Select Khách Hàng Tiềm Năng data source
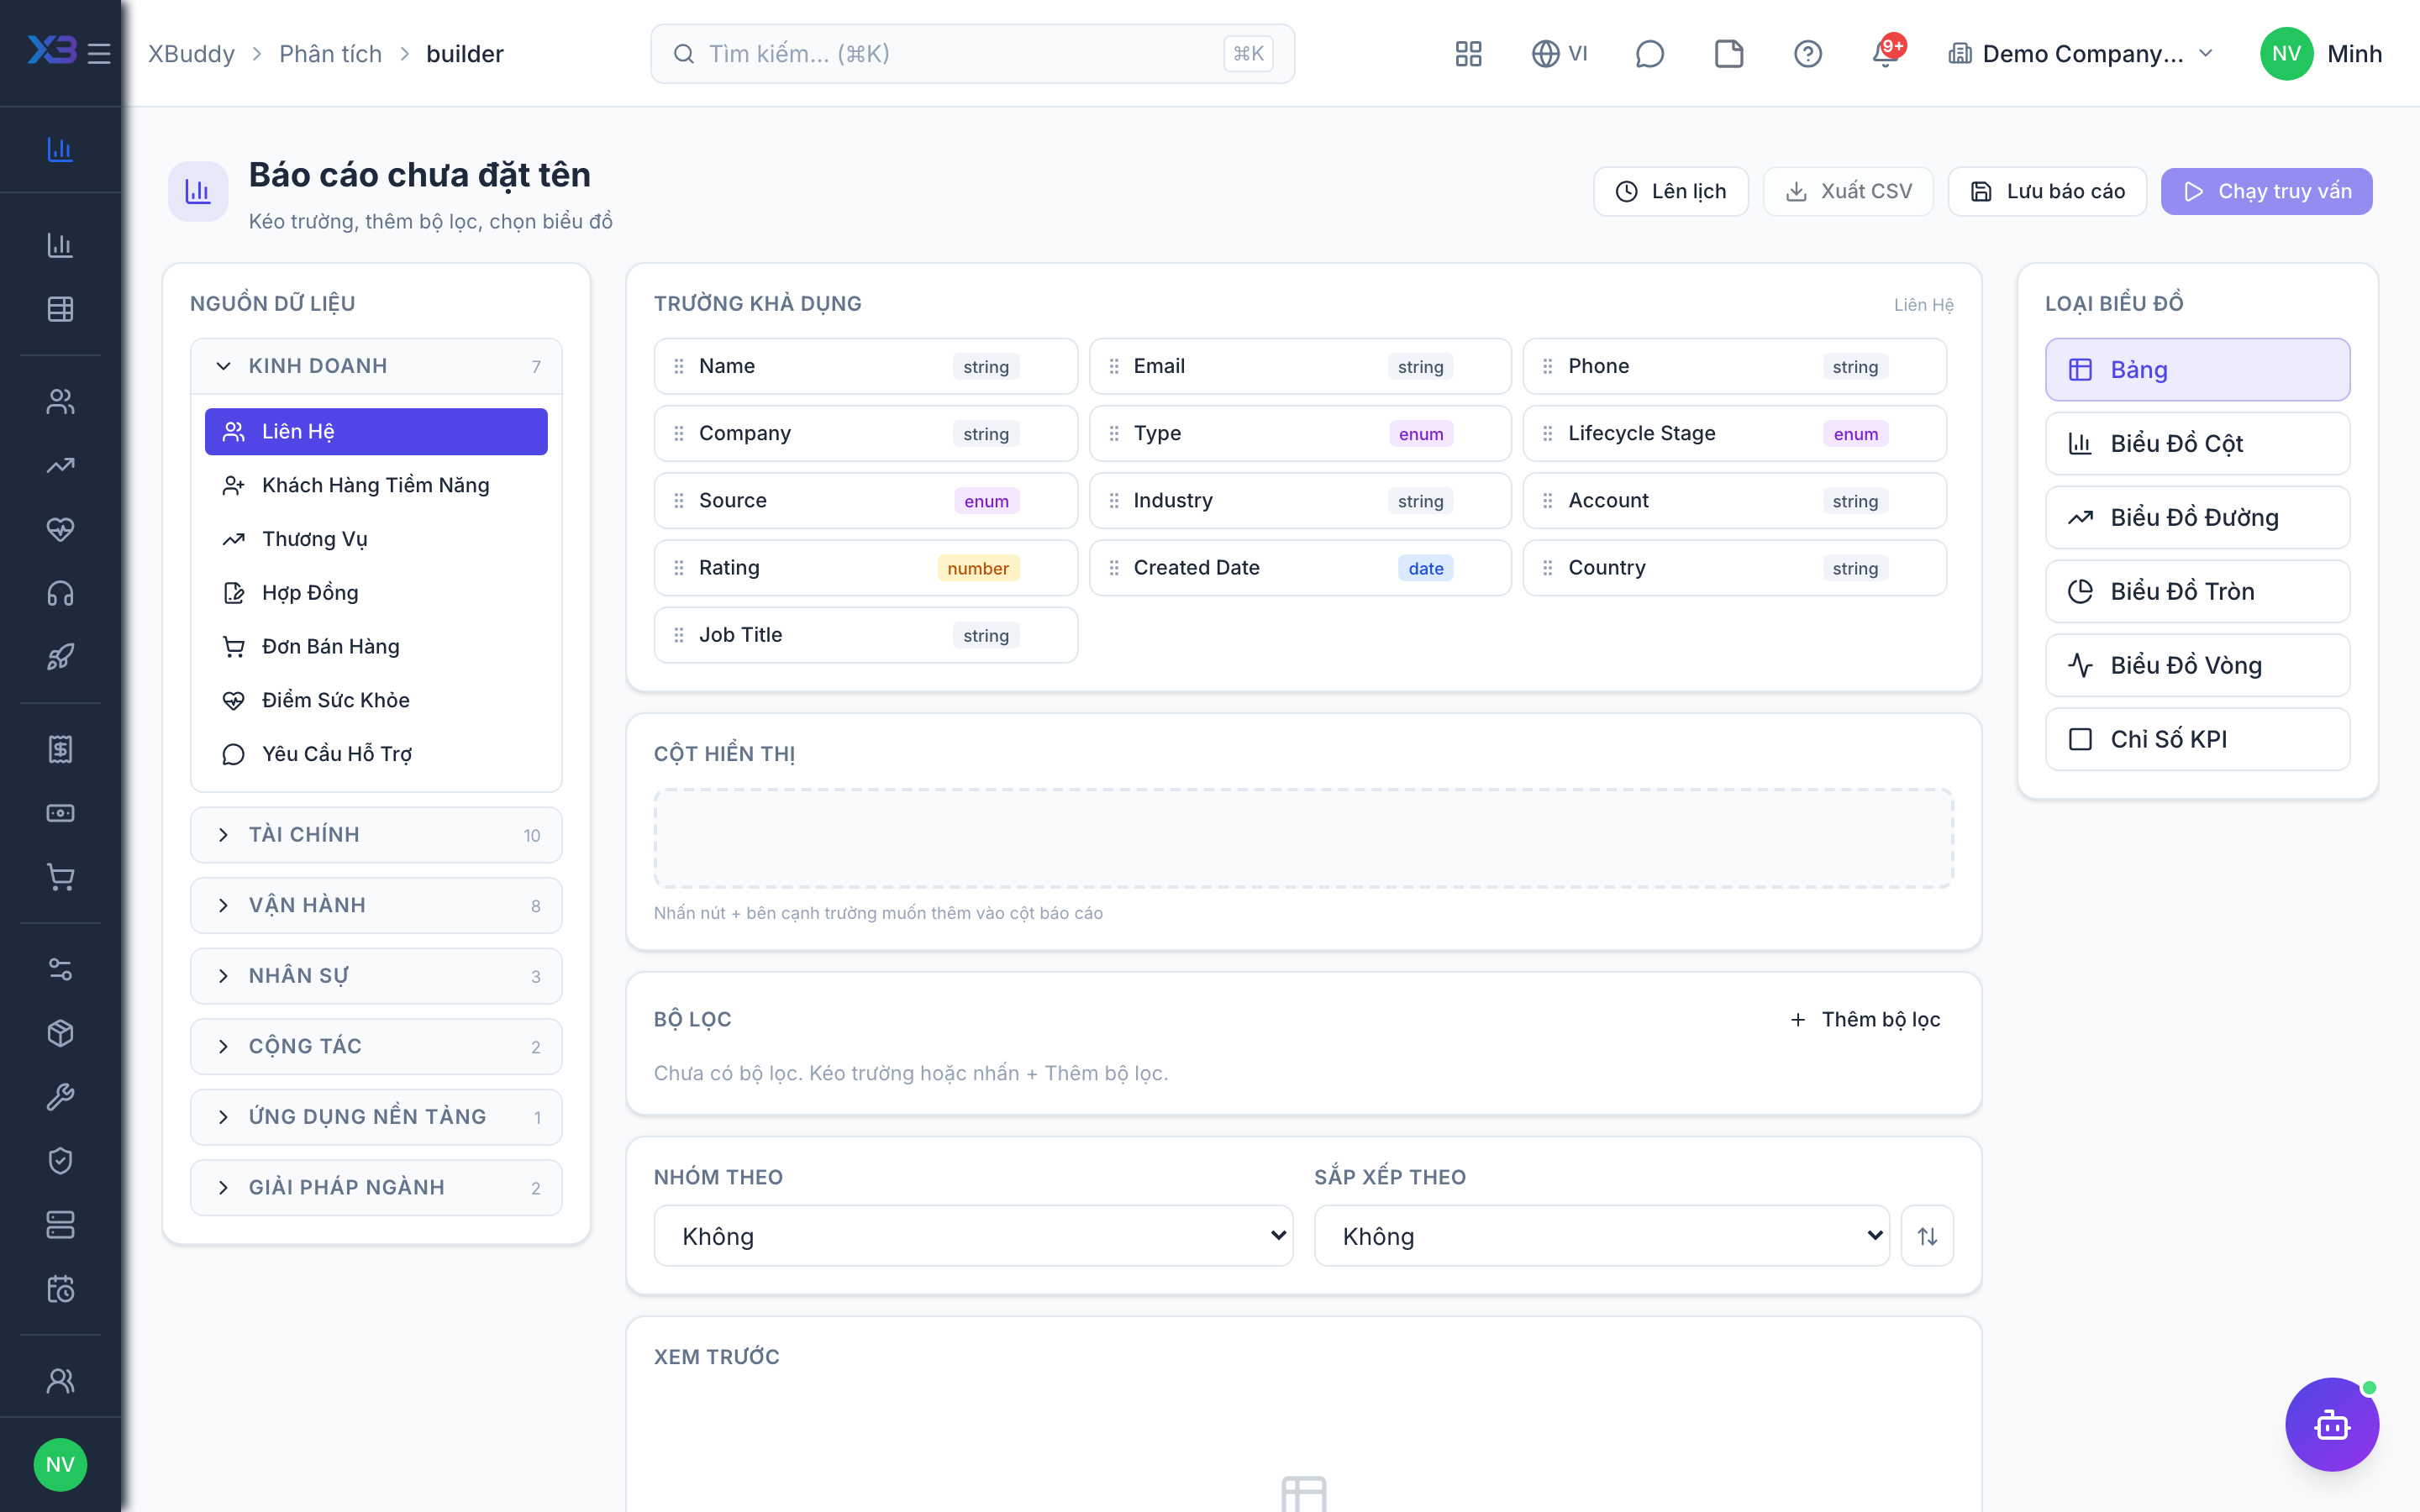 (x=376, y=485)
